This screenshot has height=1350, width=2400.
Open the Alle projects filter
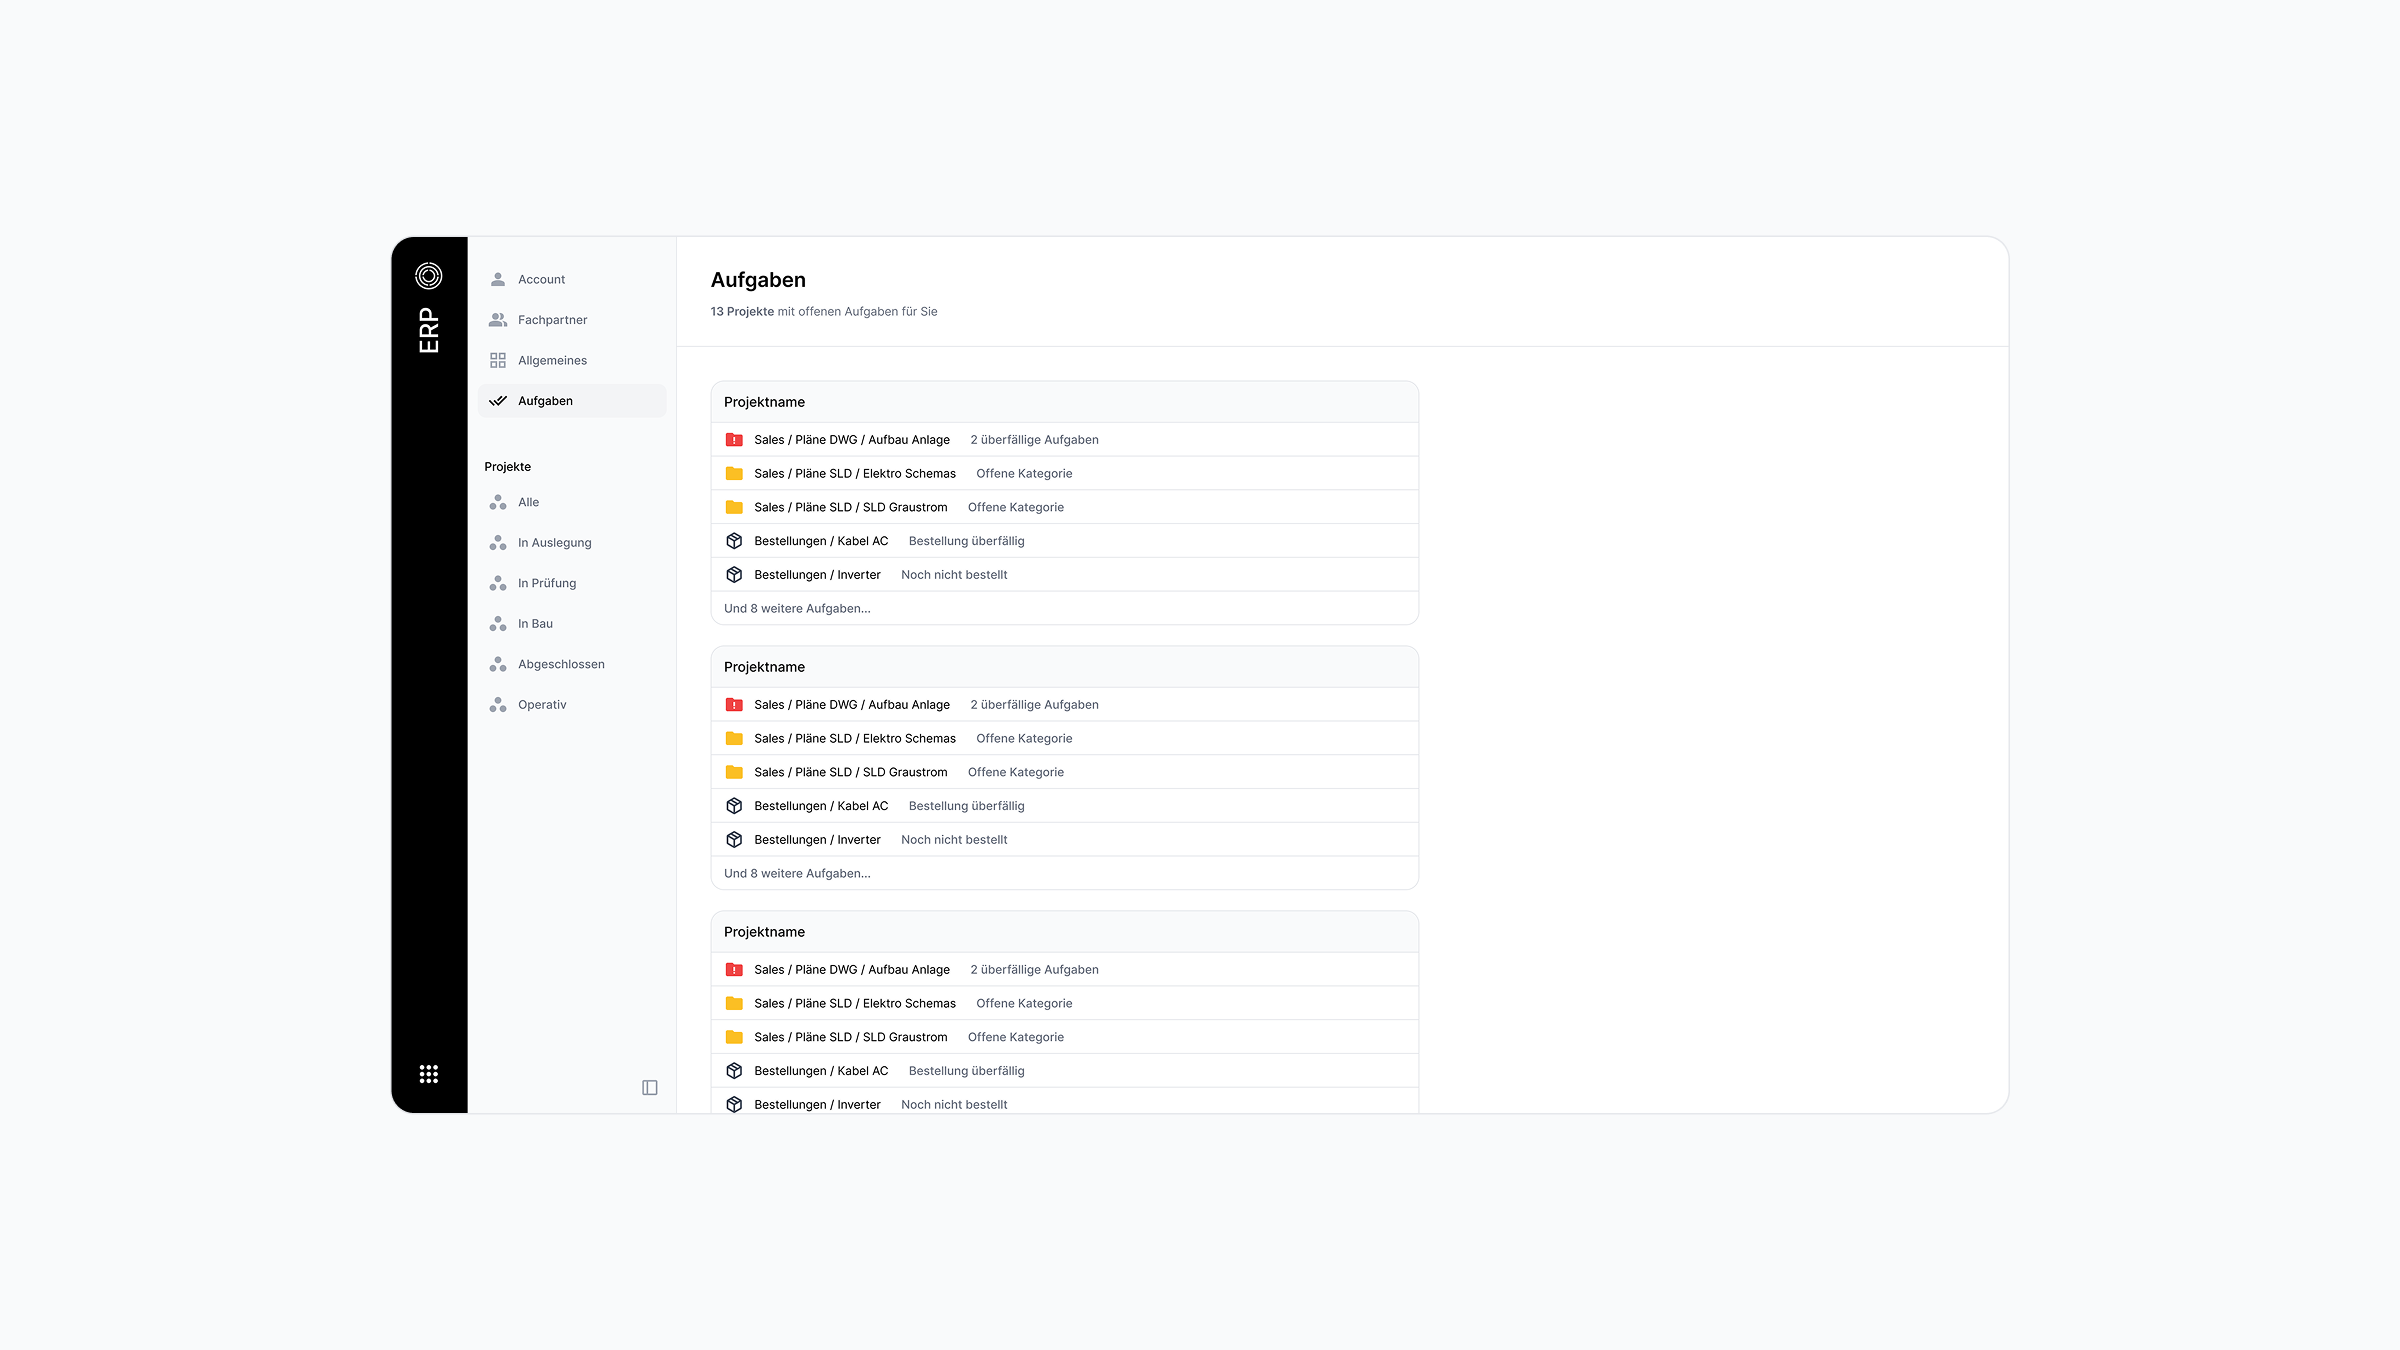click(528, 503)
